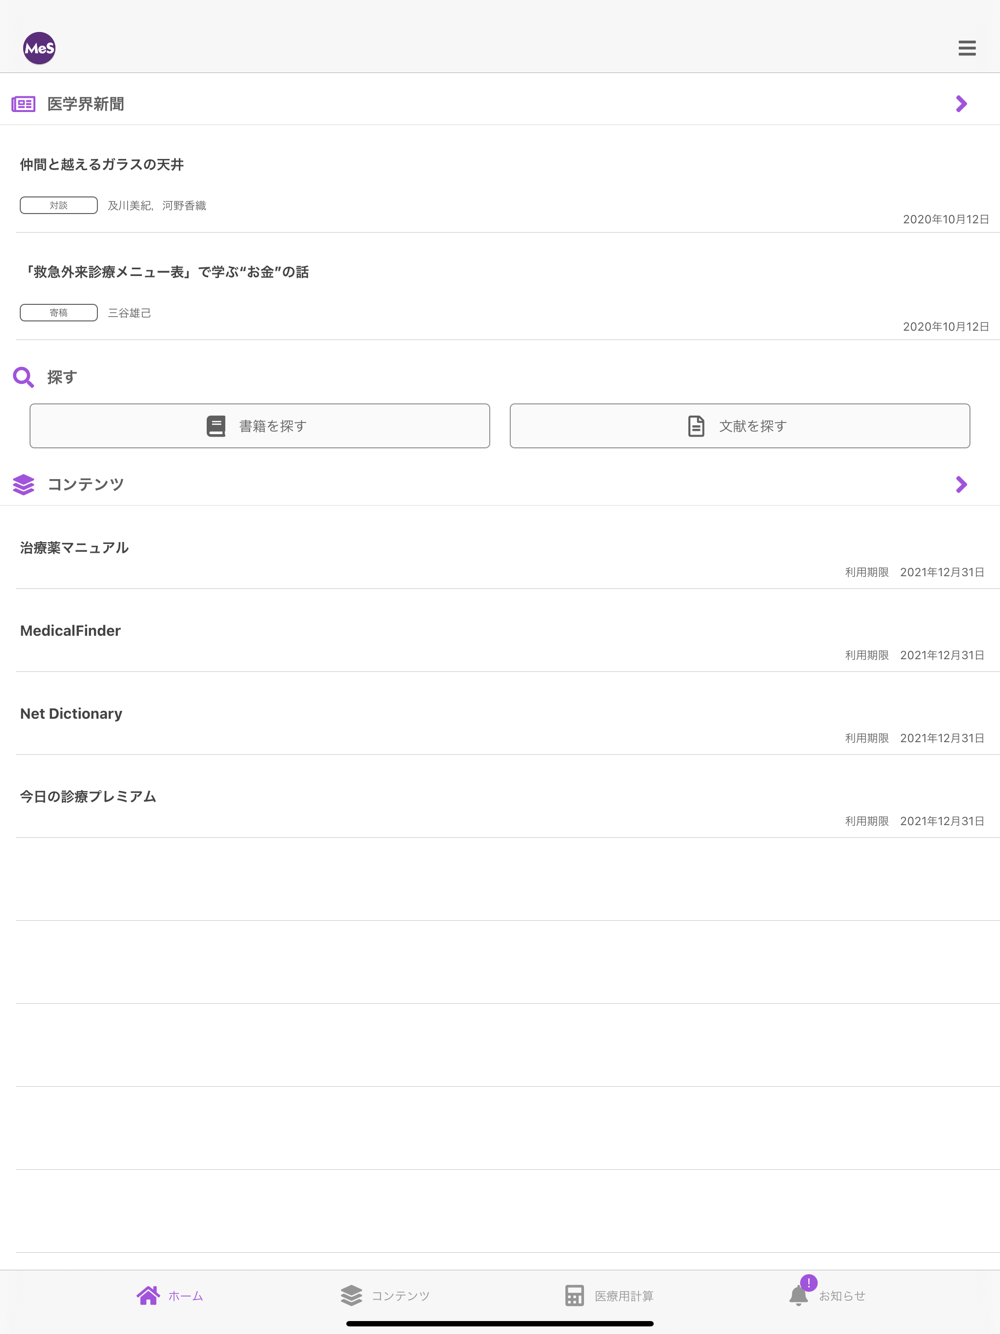Image resolution: width=1000 pixels, height=1334 pixels.
Task: Click the 医学界新聞 newspaper icon
Action: (x=23, y=104)
